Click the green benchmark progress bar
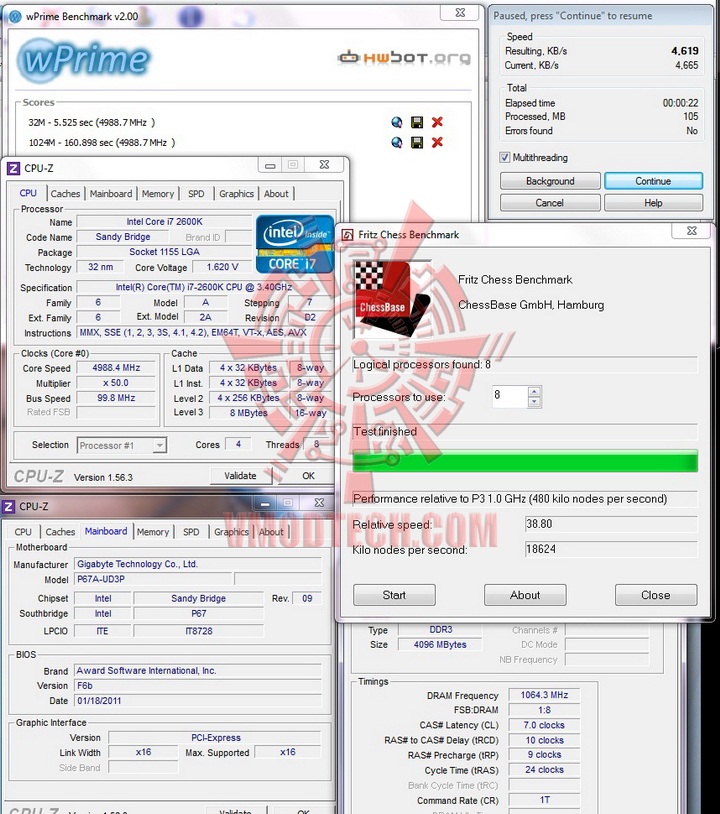 [x=525, y=462]
